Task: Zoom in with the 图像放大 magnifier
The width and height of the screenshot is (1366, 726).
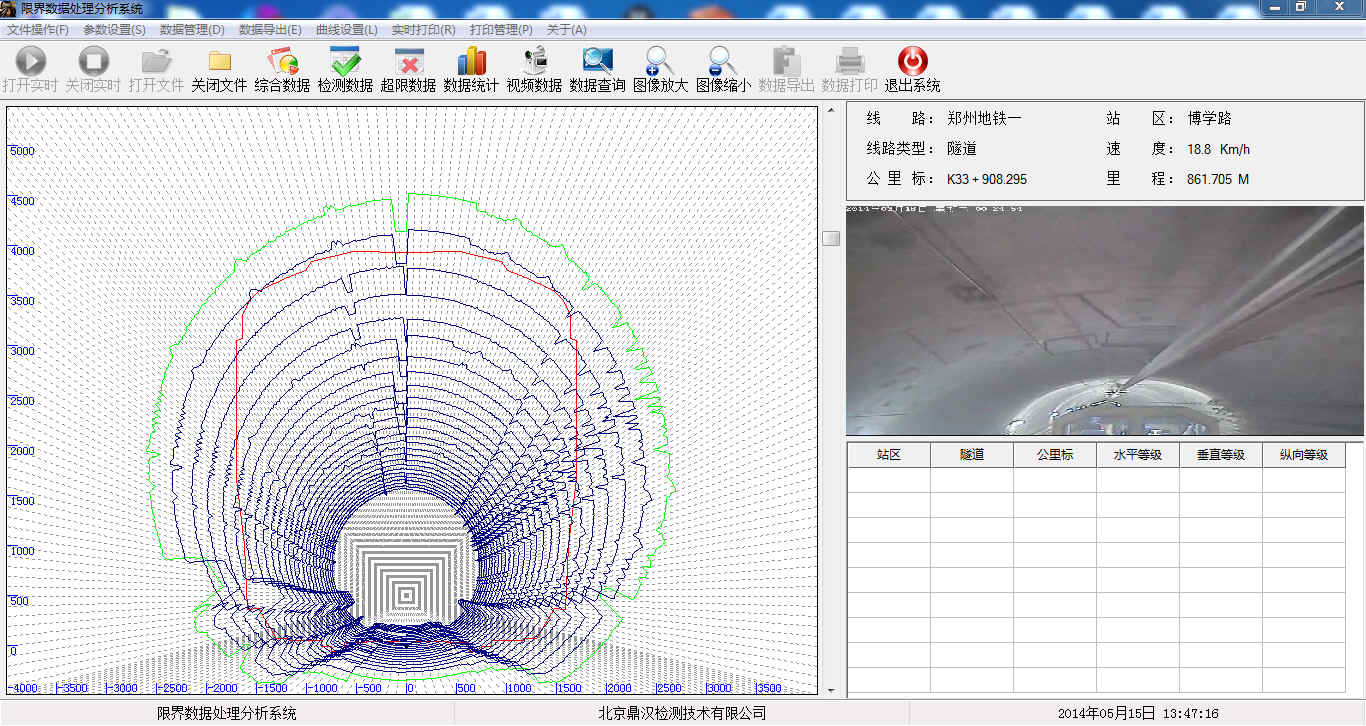Action: click(x=660, y=61)
